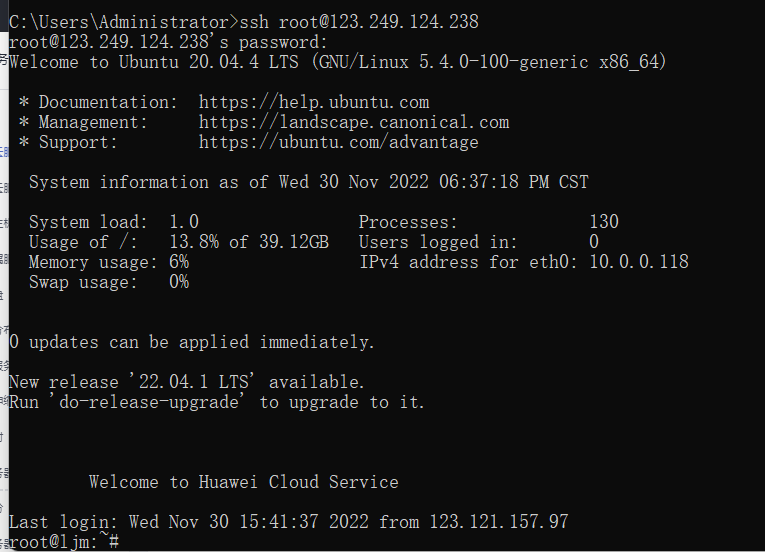Click the disk usage 13.8% of 39.12GB text
Screen dimensions: 765x552
pos(249,242)
